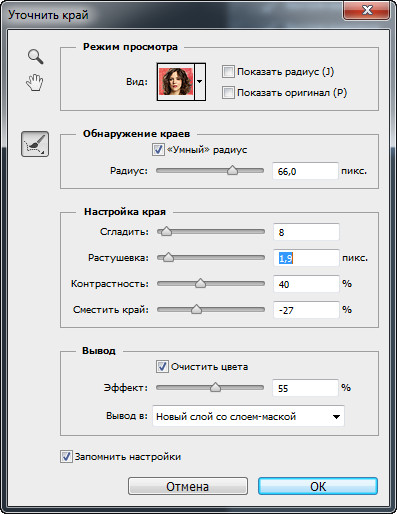397x514 pixels.
Task: Click the Сместить край slider handle
Action: (196, 309)
